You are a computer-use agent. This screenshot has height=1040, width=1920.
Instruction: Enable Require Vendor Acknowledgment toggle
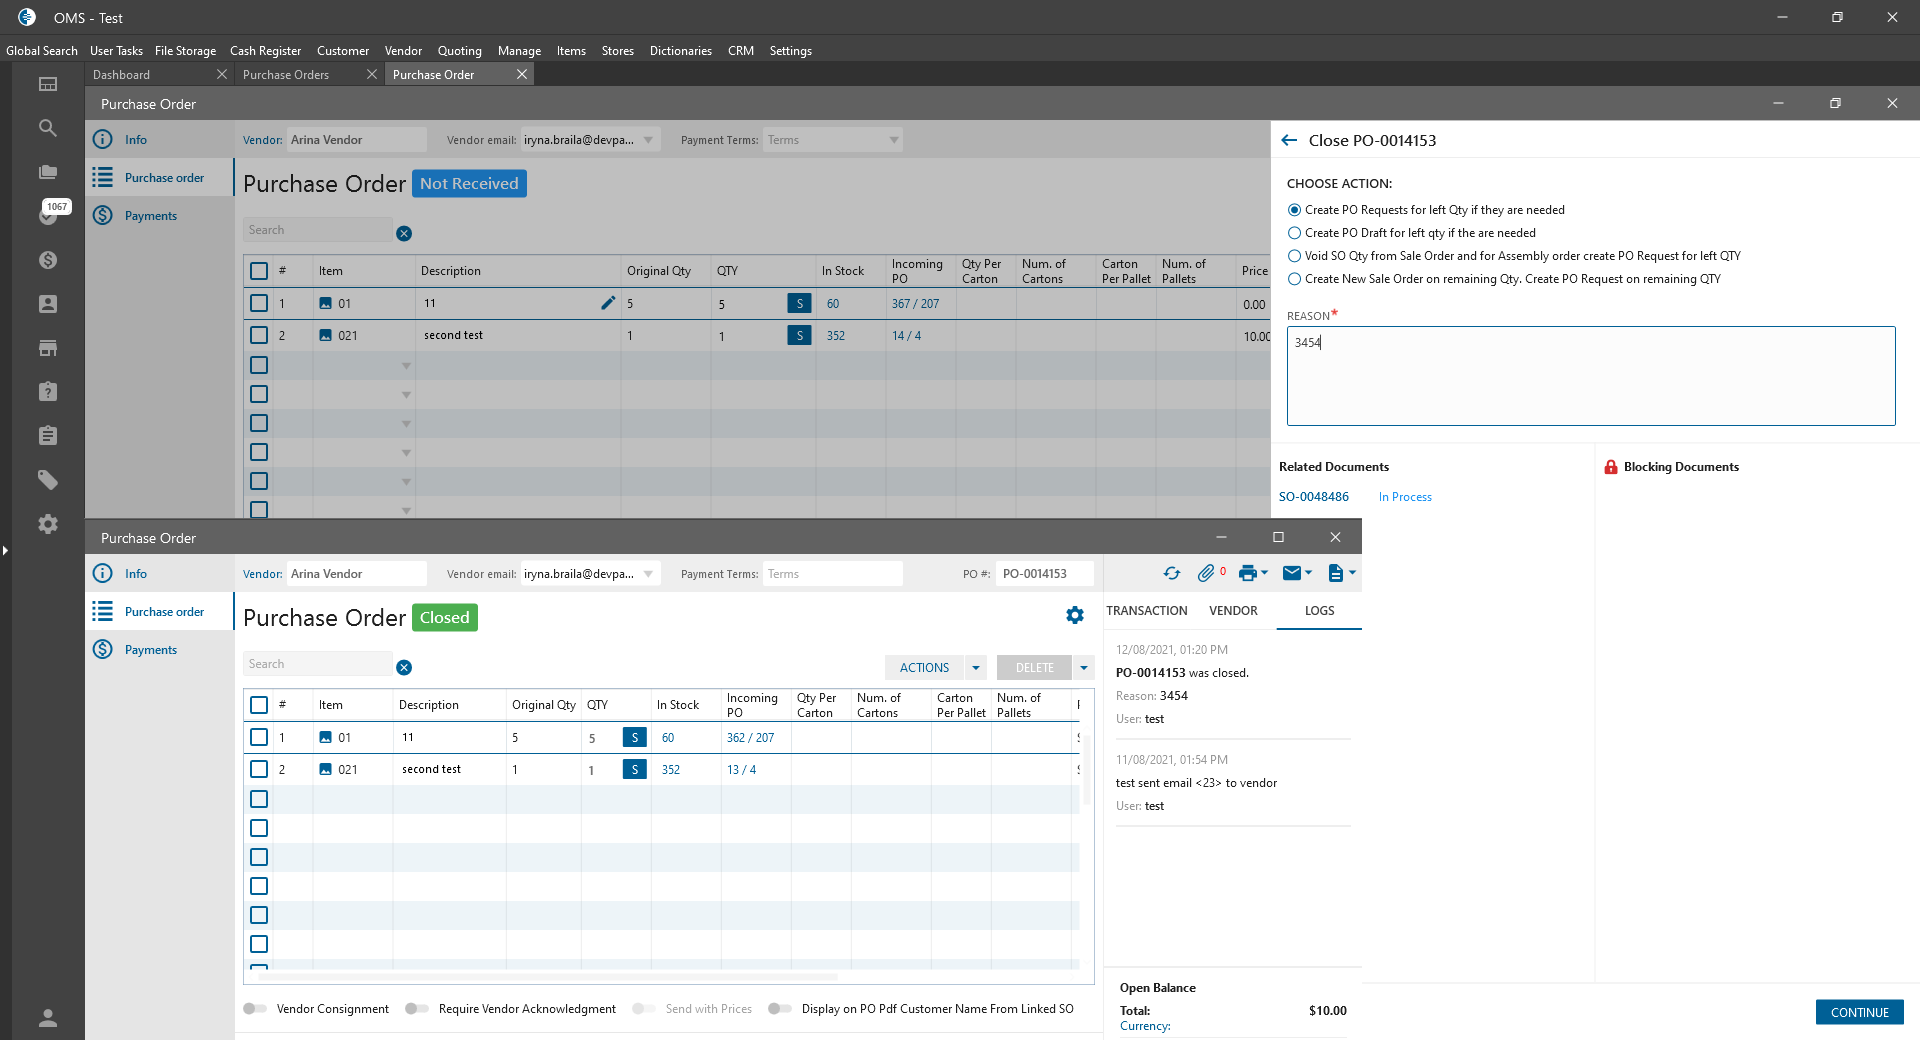[x=417, y=1009]
